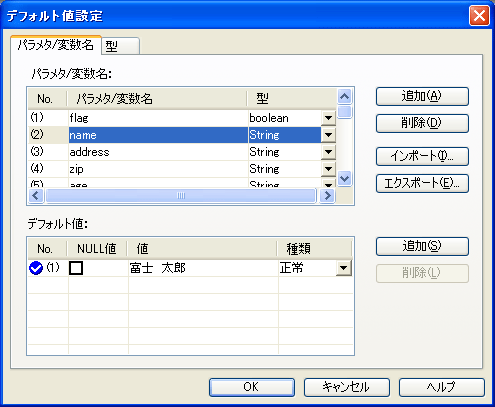Select the zip parameter cell

click(158, 169)
